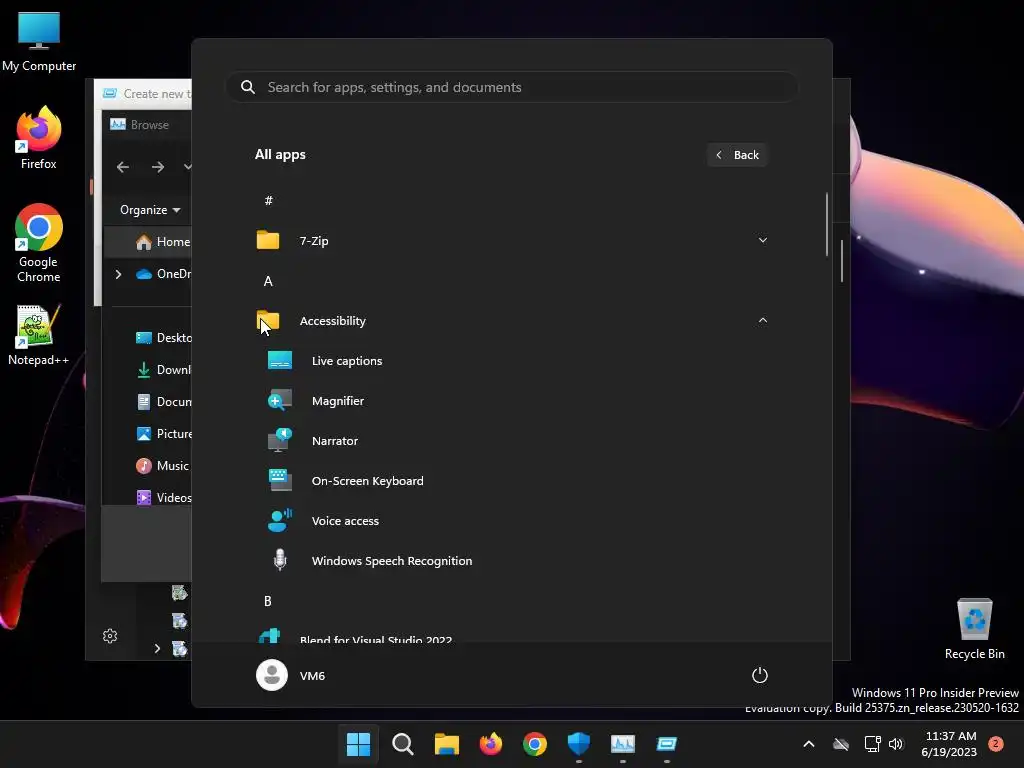
Task: Click OneDrive disconnected tray icon
Action: [x=841, y=744]
